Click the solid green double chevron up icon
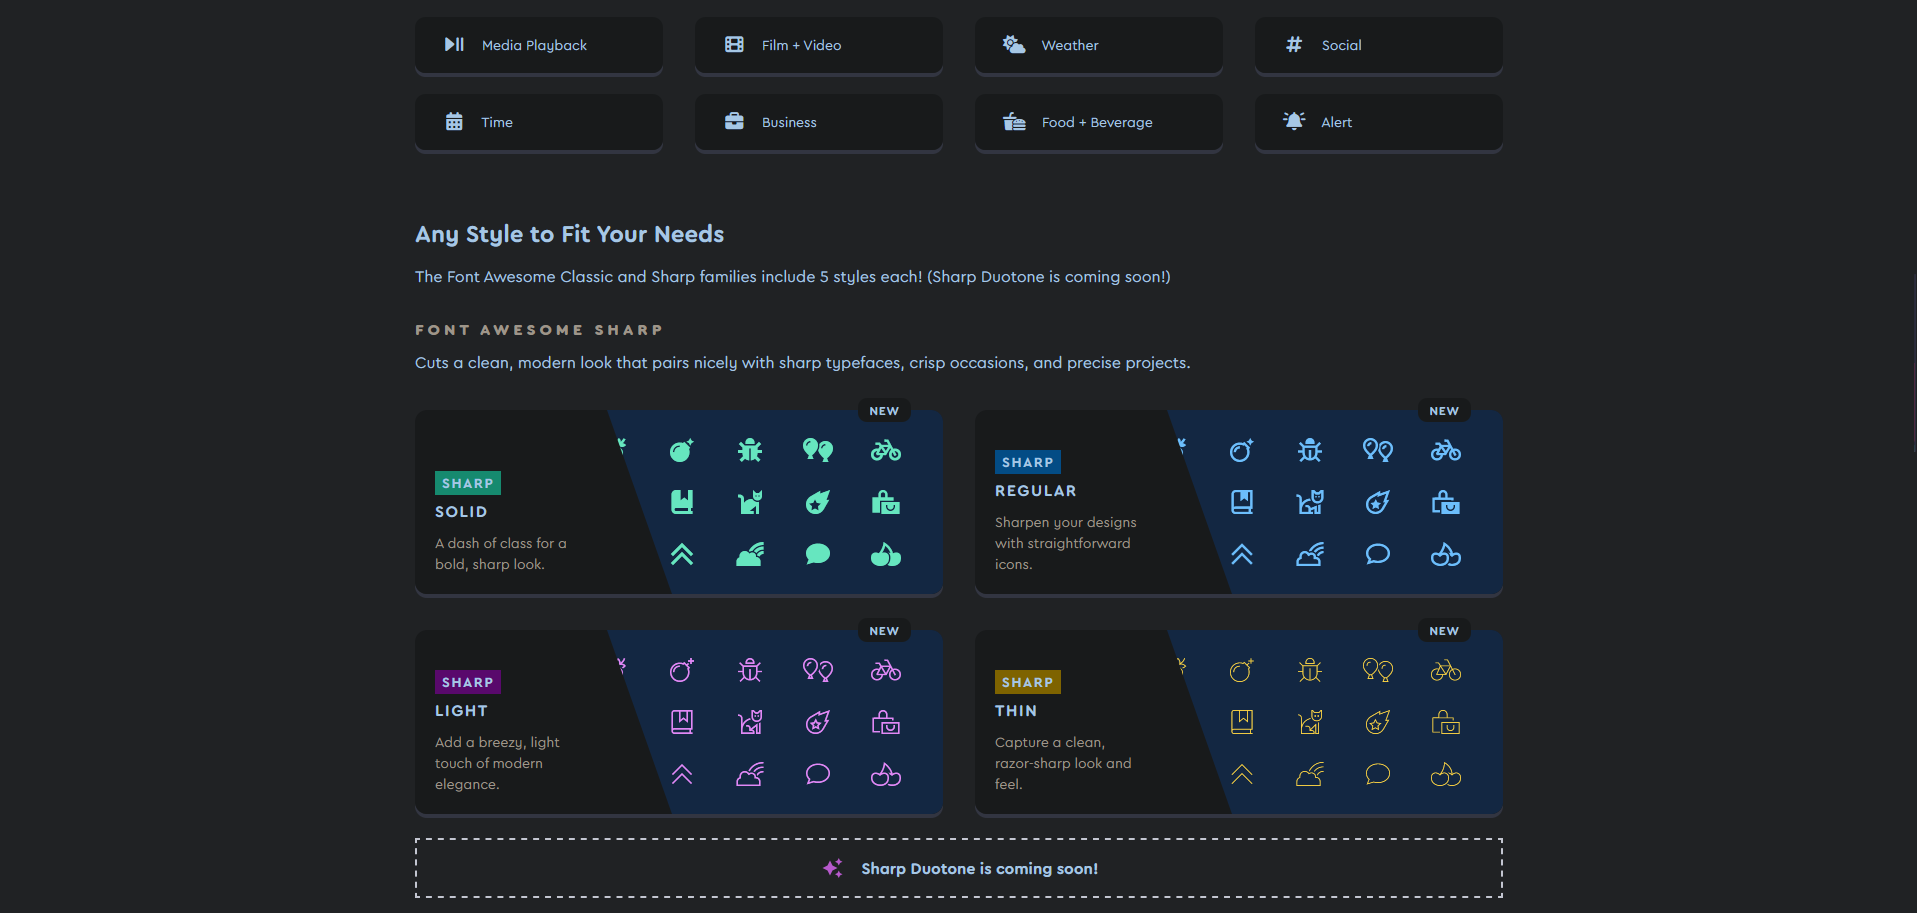The image size is (1917, 913). (x=681, y=555)
